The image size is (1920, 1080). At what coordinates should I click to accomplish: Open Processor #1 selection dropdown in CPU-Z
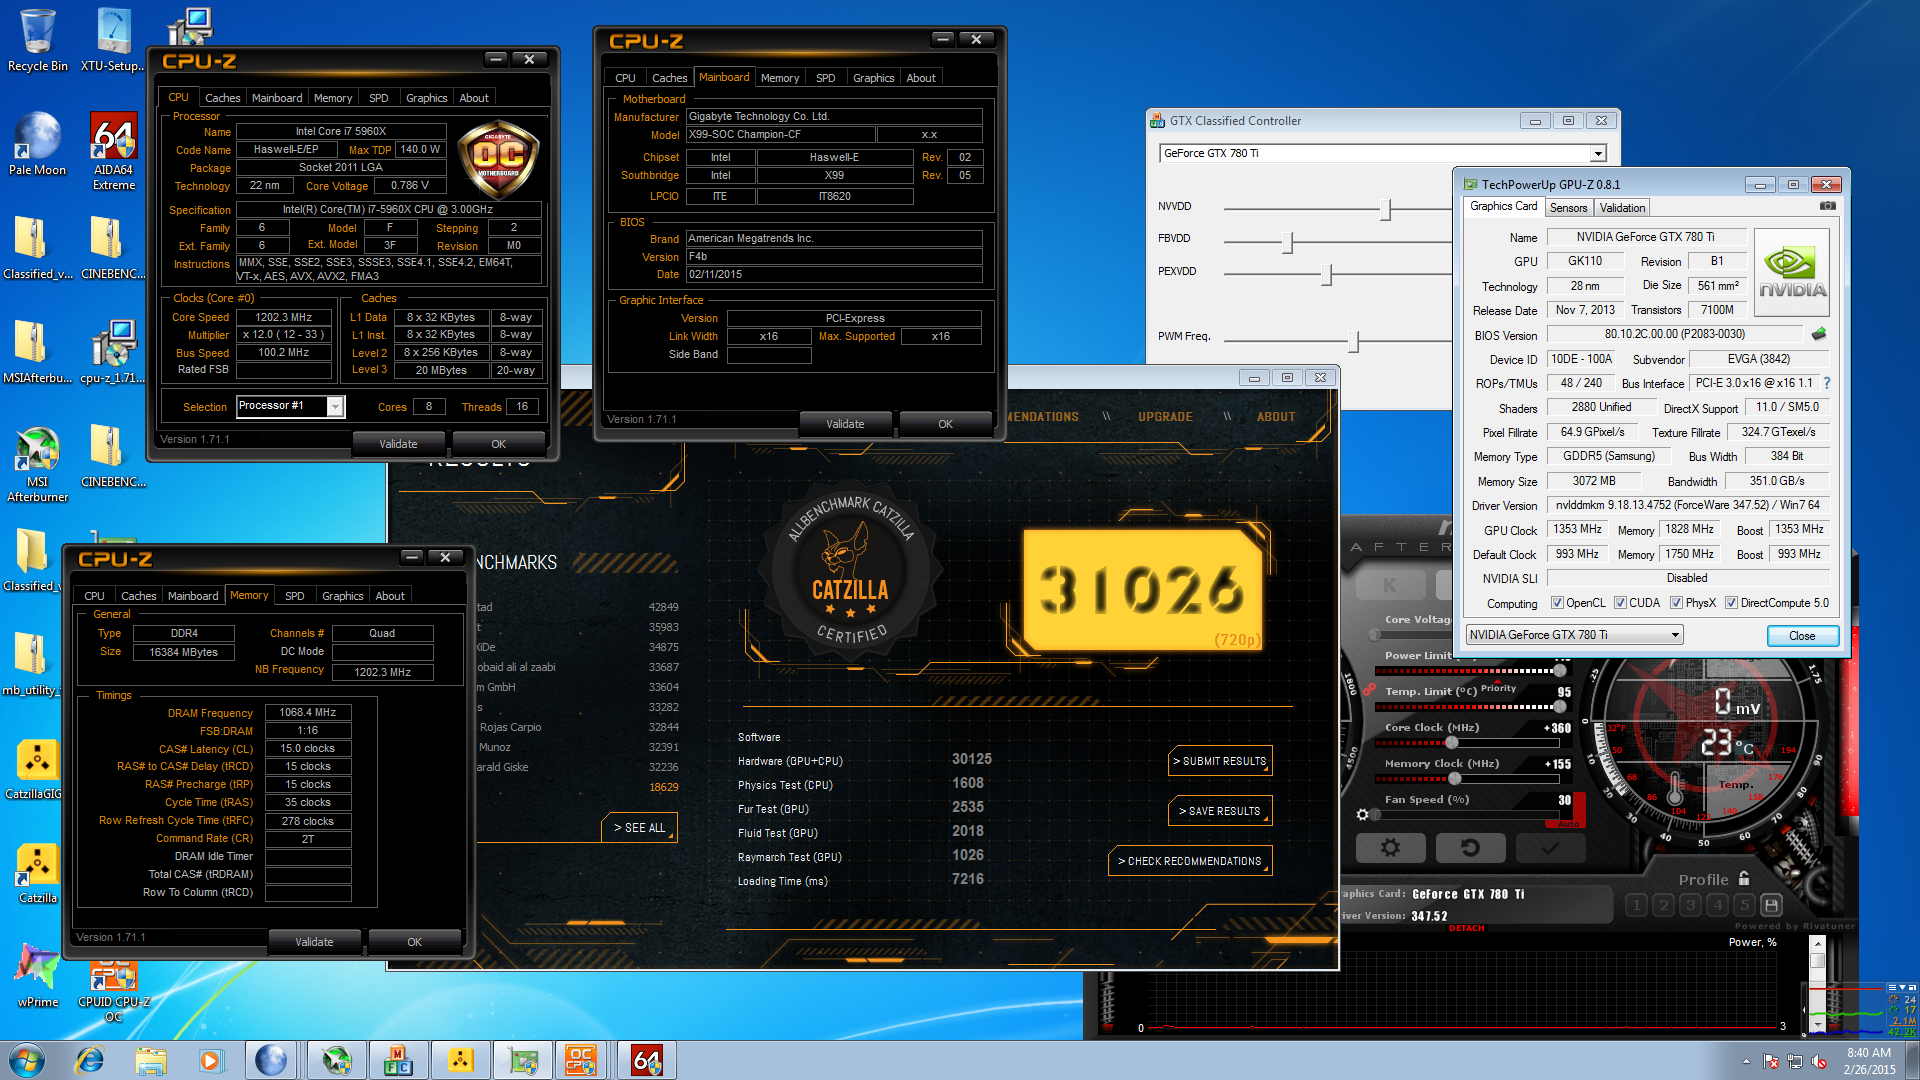pos(335,406)
